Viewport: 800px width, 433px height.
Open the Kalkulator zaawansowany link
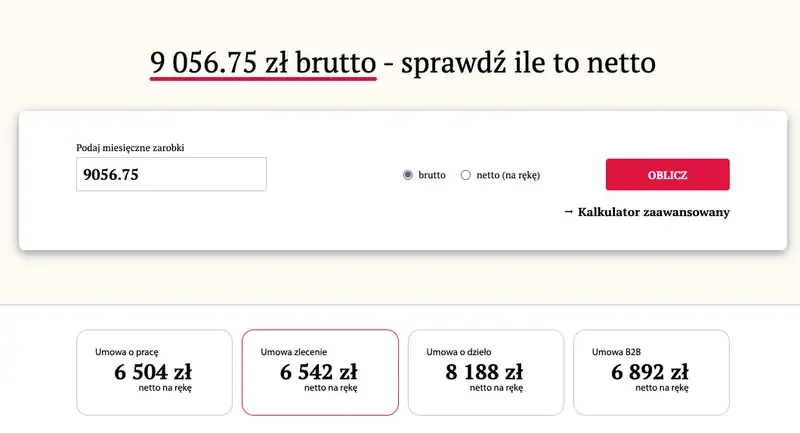653,212
